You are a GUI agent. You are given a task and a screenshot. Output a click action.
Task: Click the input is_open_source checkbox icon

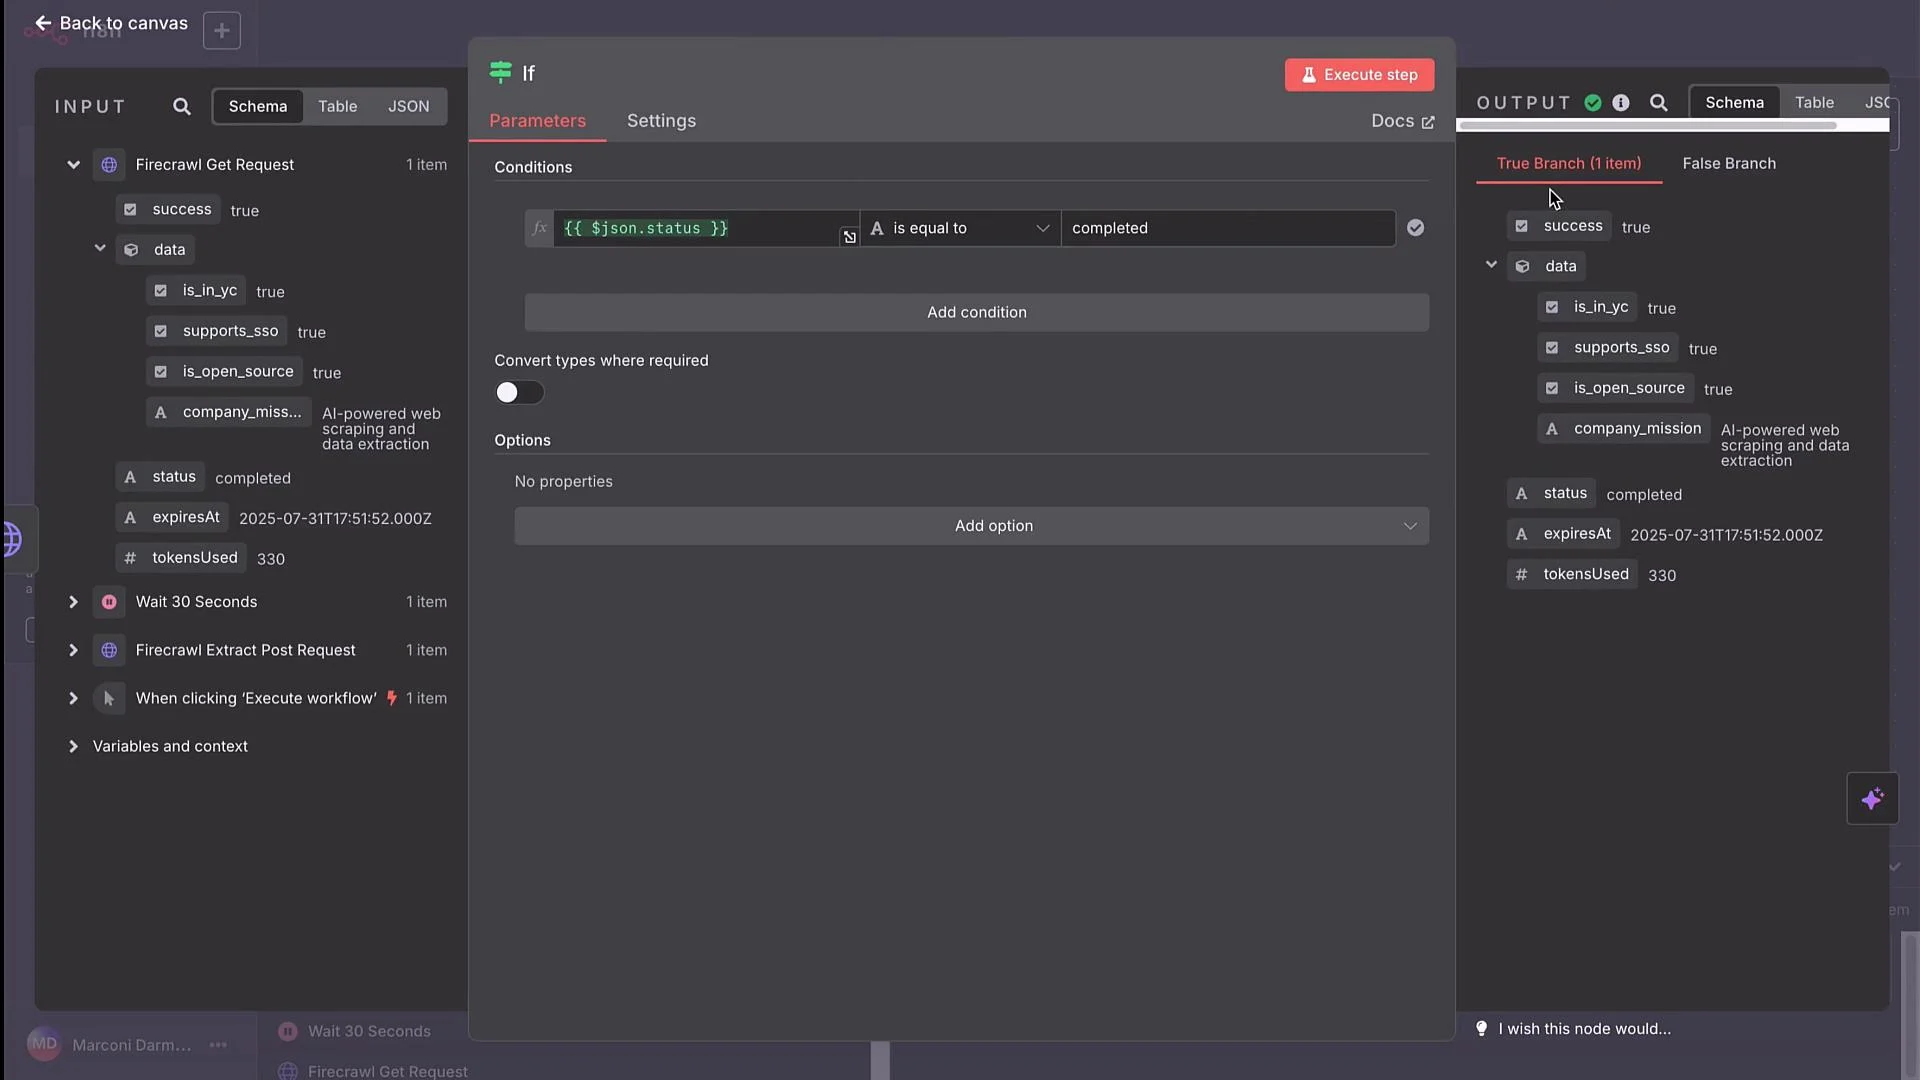tap(160, 372)
